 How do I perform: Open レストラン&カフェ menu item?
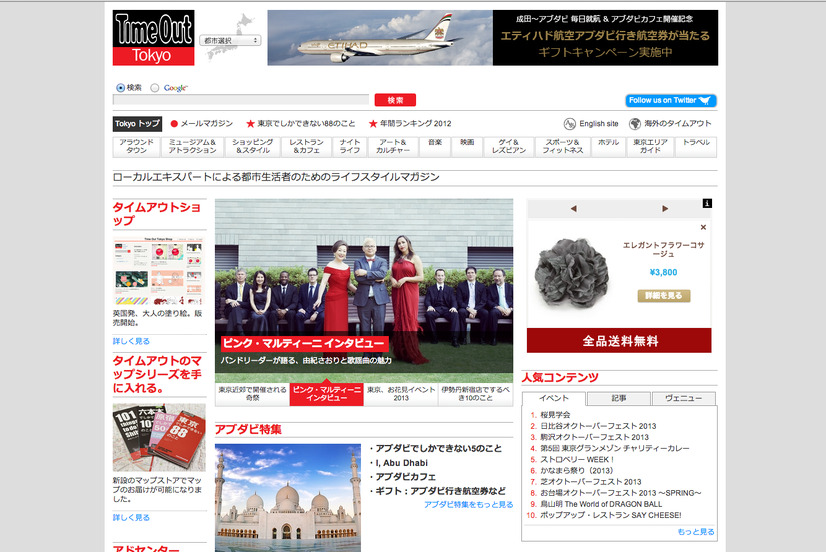(307, 146)
